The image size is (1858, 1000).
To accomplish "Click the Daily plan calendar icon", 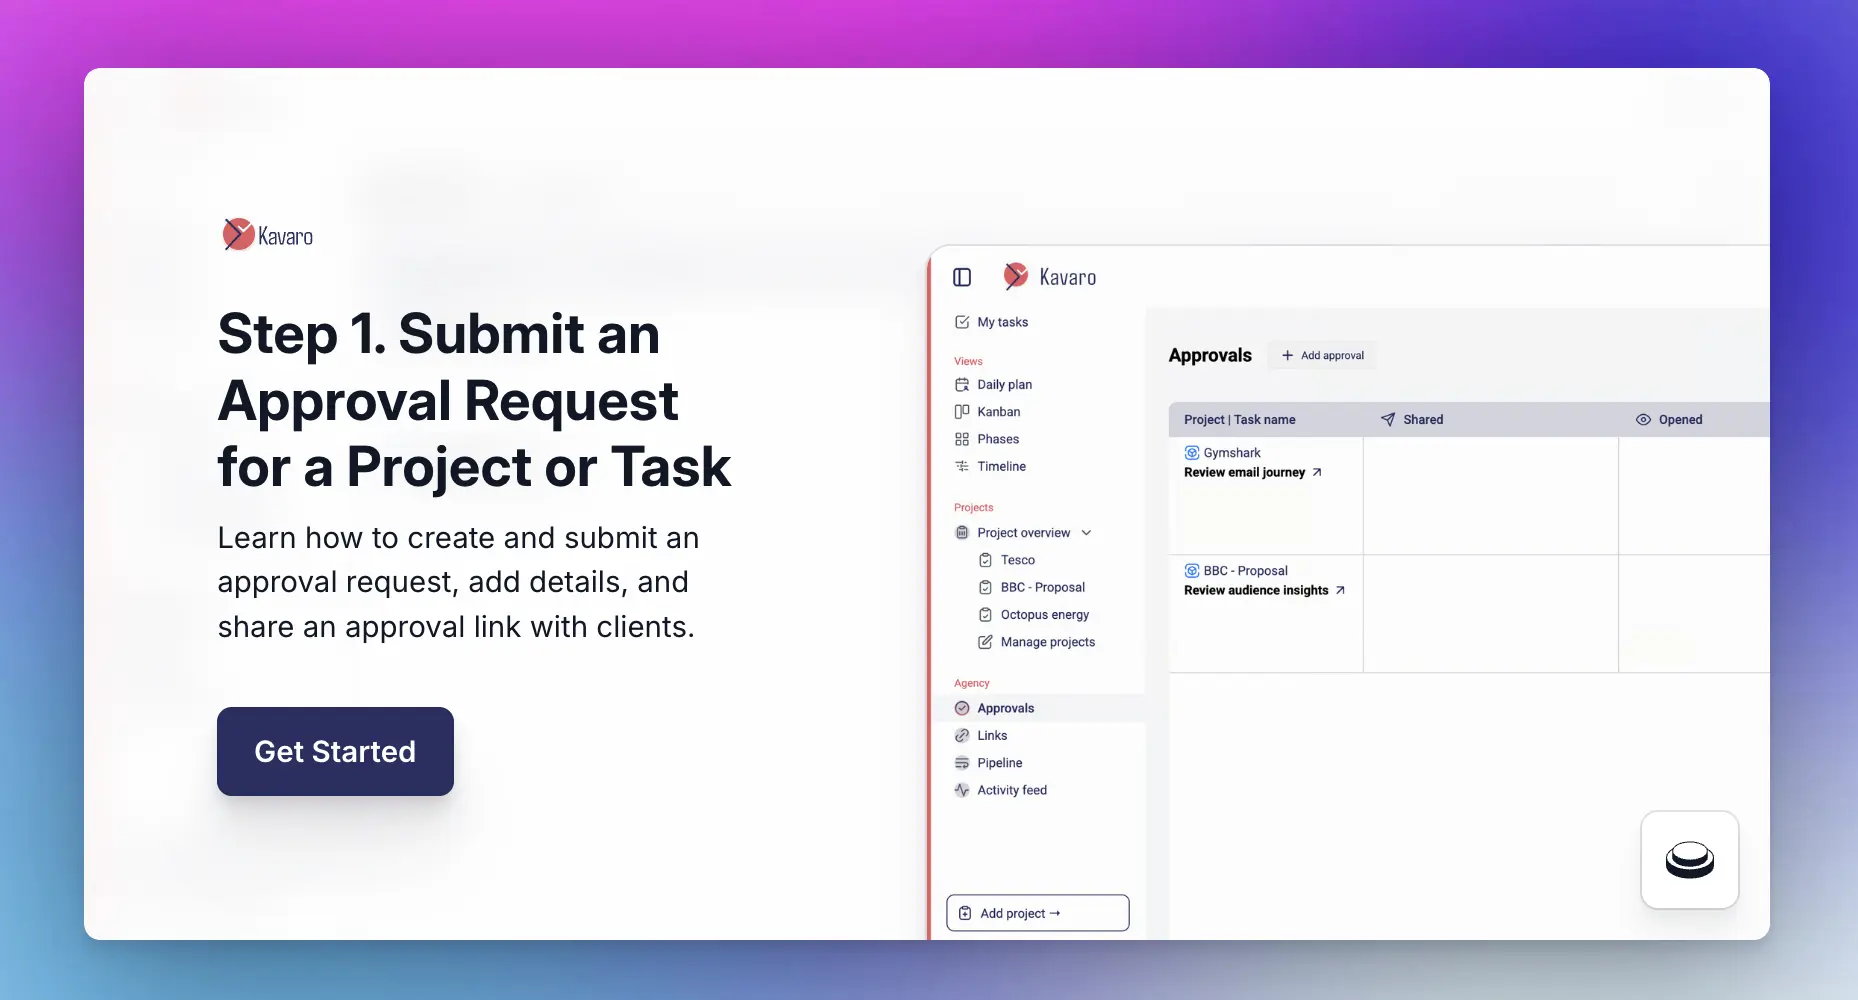I will click(x=962, y=384).
